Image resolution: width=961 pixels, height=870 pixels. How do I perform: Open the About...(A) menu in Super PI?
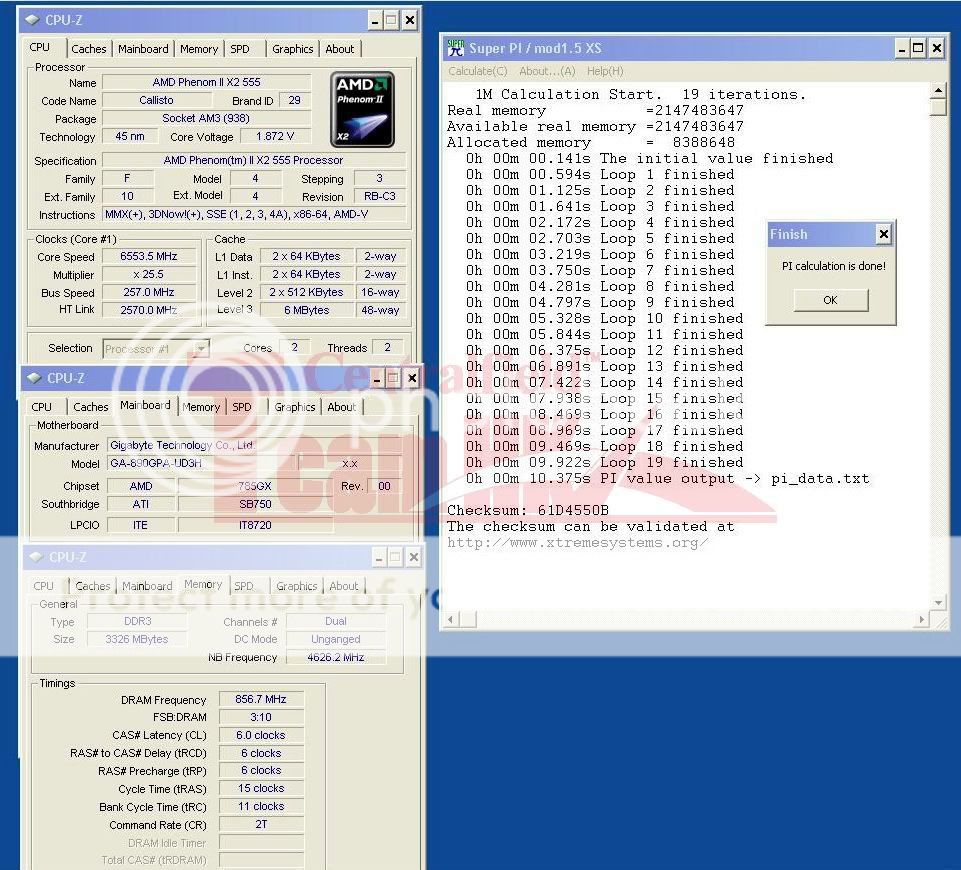[547, 71]
